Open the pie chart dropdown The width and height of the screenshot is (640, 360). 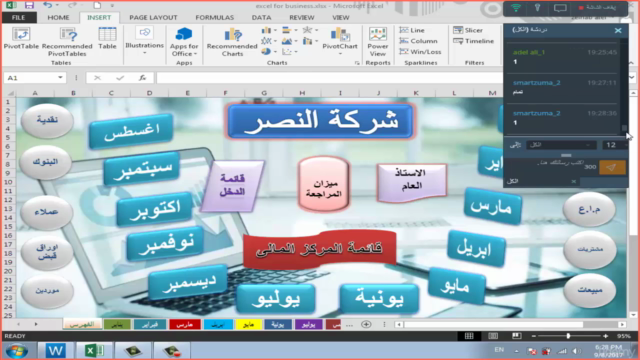pos(269,52)
